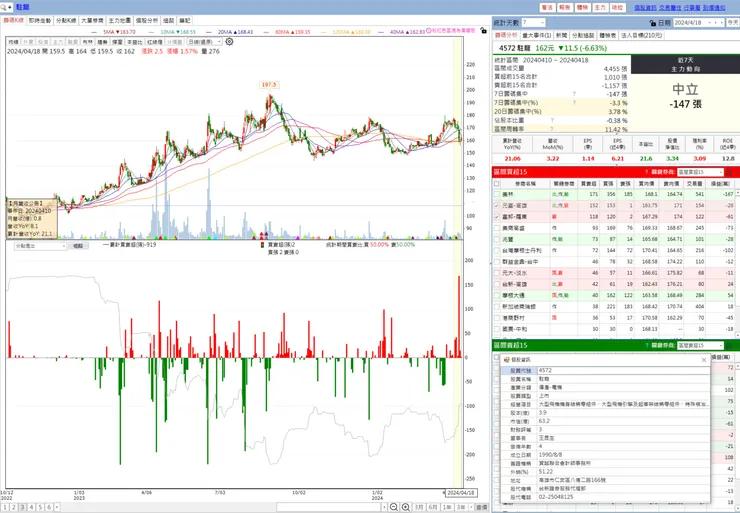Open the dropdown arrow after the 3年 range button

(x=471, y=507)
